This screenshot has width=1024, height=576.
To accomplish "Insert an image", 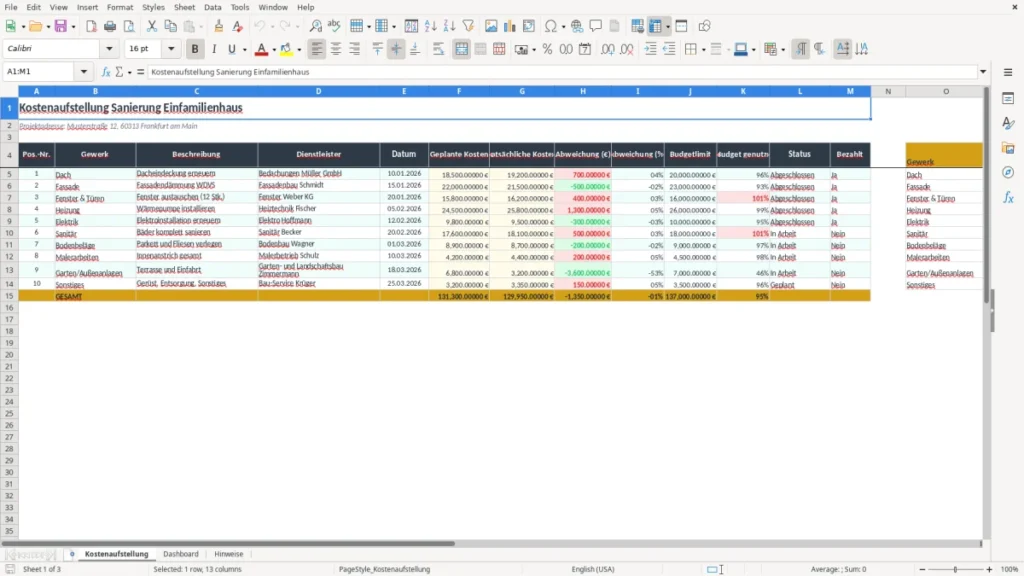I will point(491,26).
